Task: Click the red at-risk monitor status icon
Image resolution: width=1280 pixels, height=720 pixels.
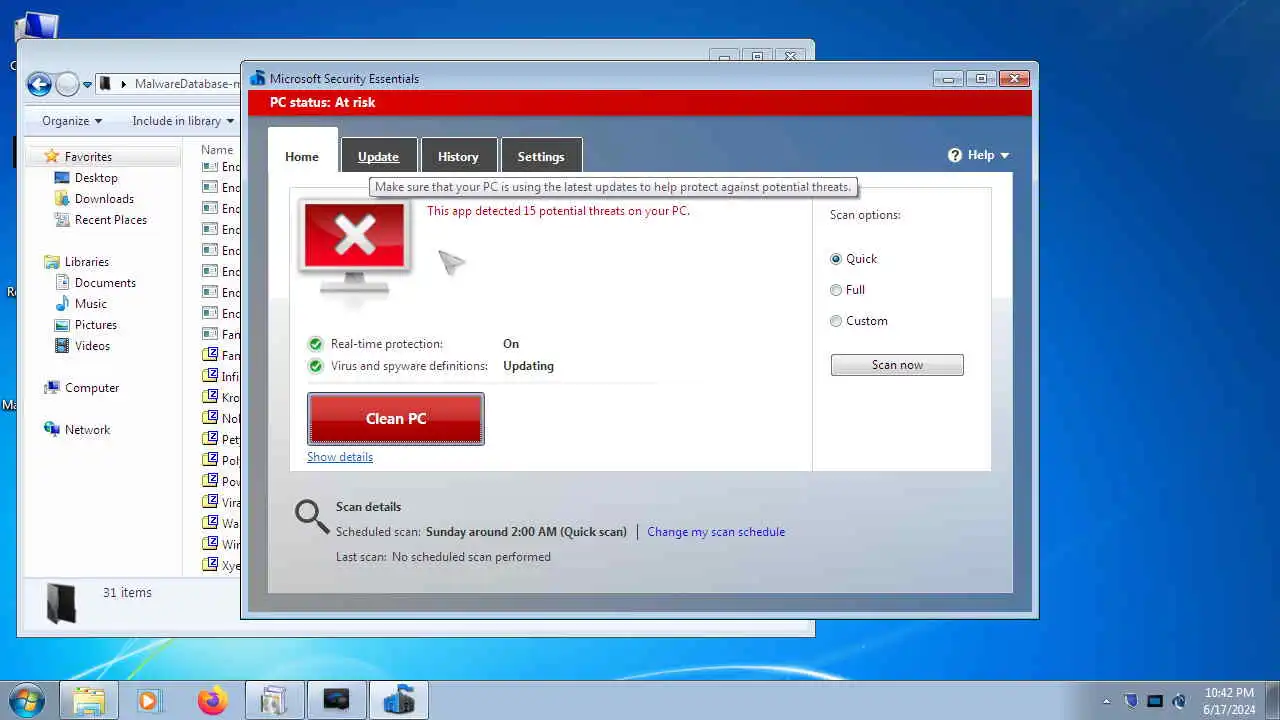Action: click(355, 246)
